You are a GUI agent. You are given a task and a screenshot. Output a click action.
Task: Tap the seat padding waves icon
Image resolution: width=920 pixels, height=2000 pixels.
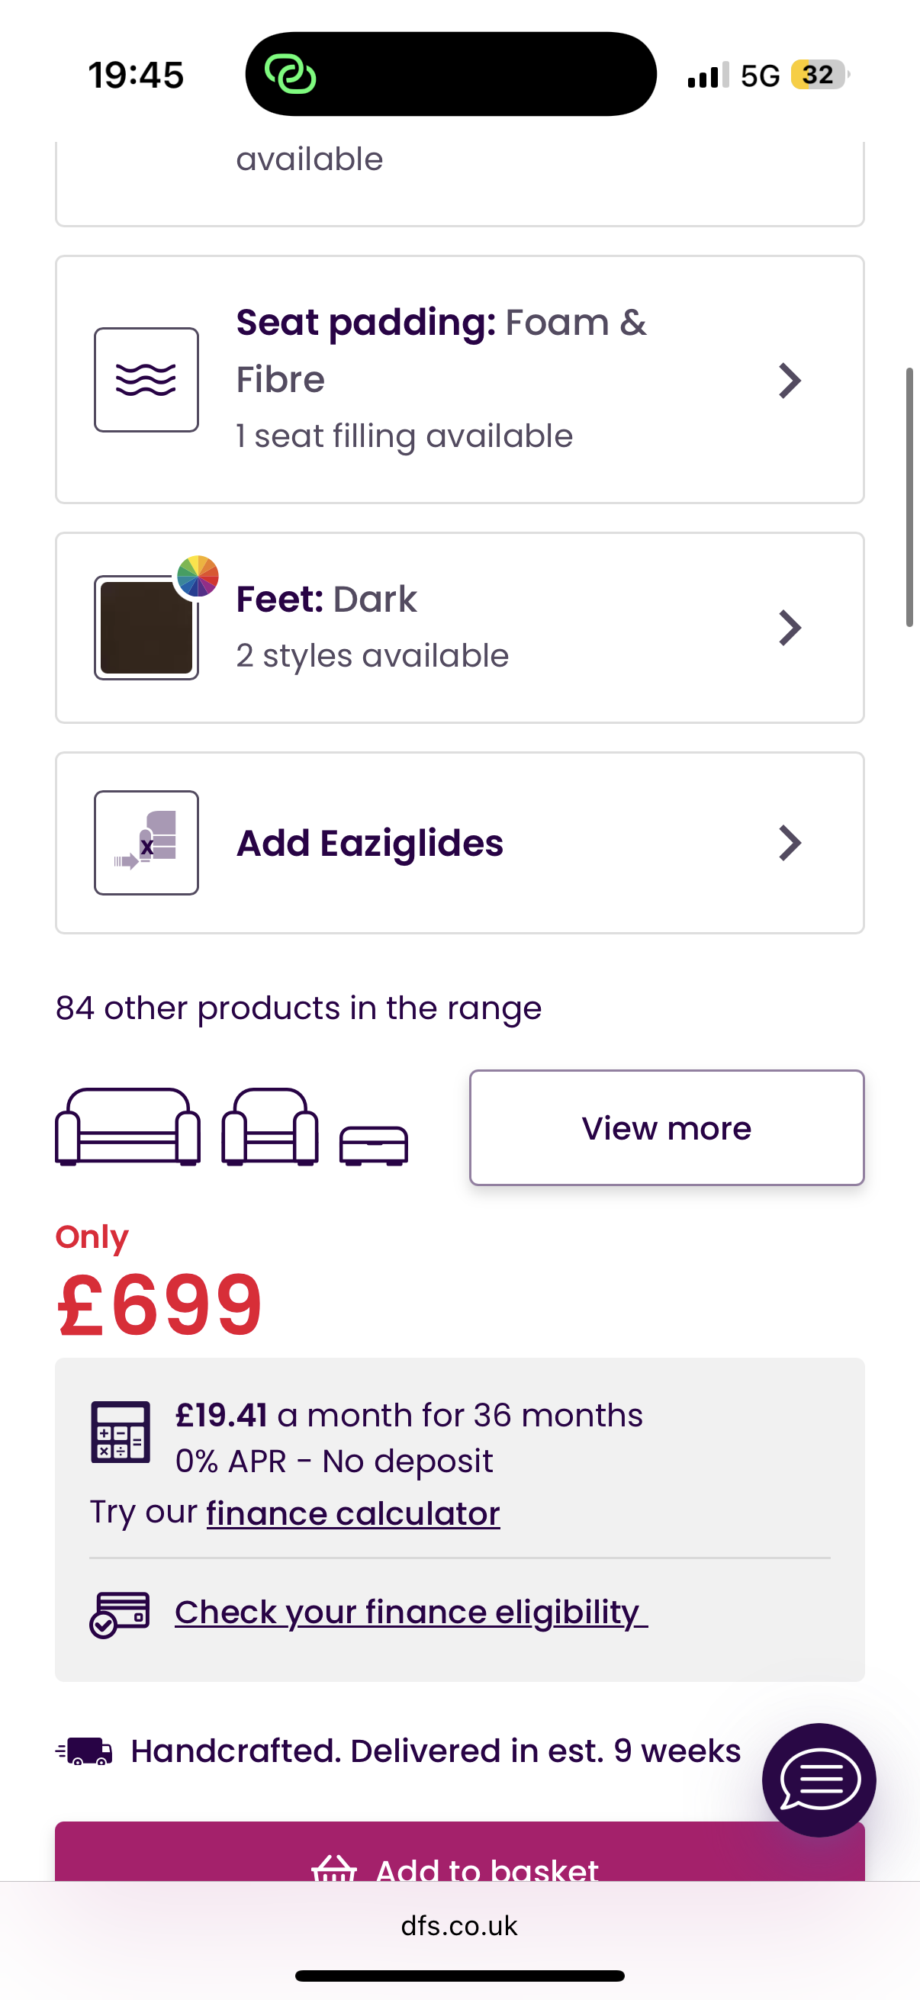(146, 380)
